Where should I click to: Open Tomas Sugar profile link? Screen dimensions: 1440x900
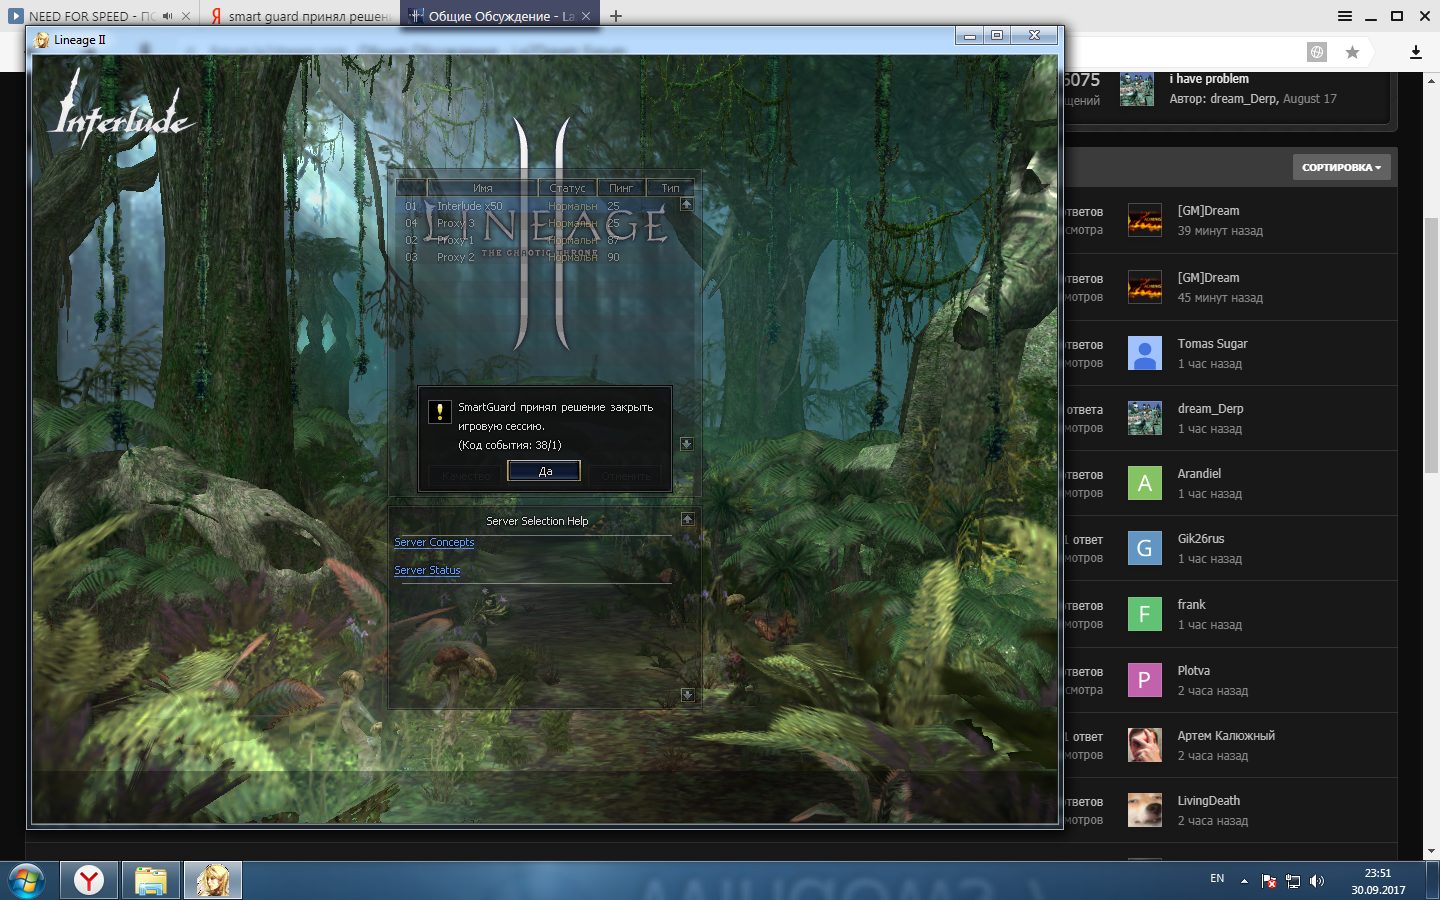coord(1212,344)
